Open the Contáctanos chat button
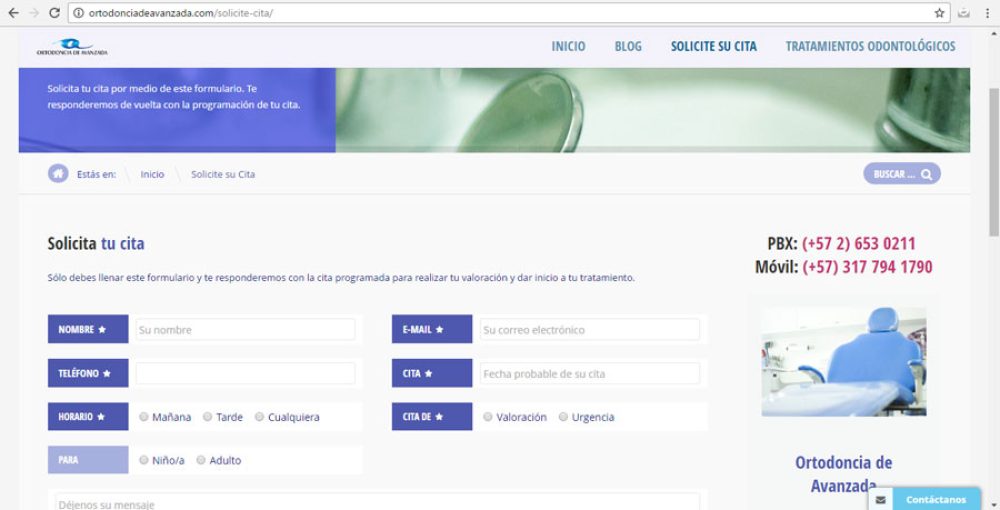Image resolution: width=1000 pixels, height=510 pixels. click(935, 499)
